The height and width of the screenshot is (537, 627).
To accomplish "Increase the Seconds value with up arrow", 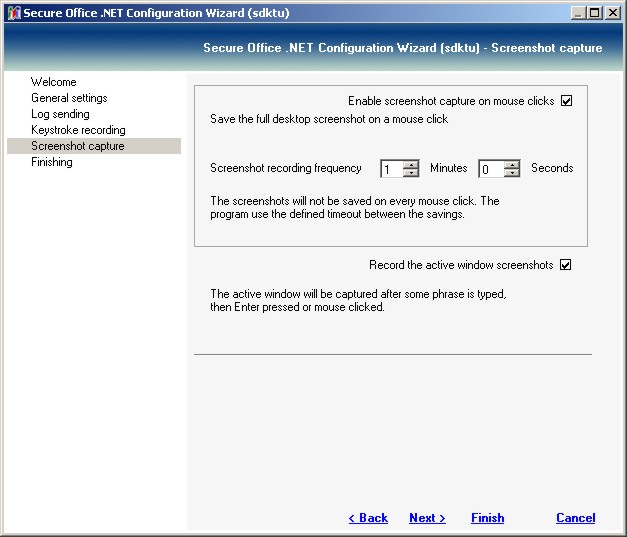I will [512, 164].
